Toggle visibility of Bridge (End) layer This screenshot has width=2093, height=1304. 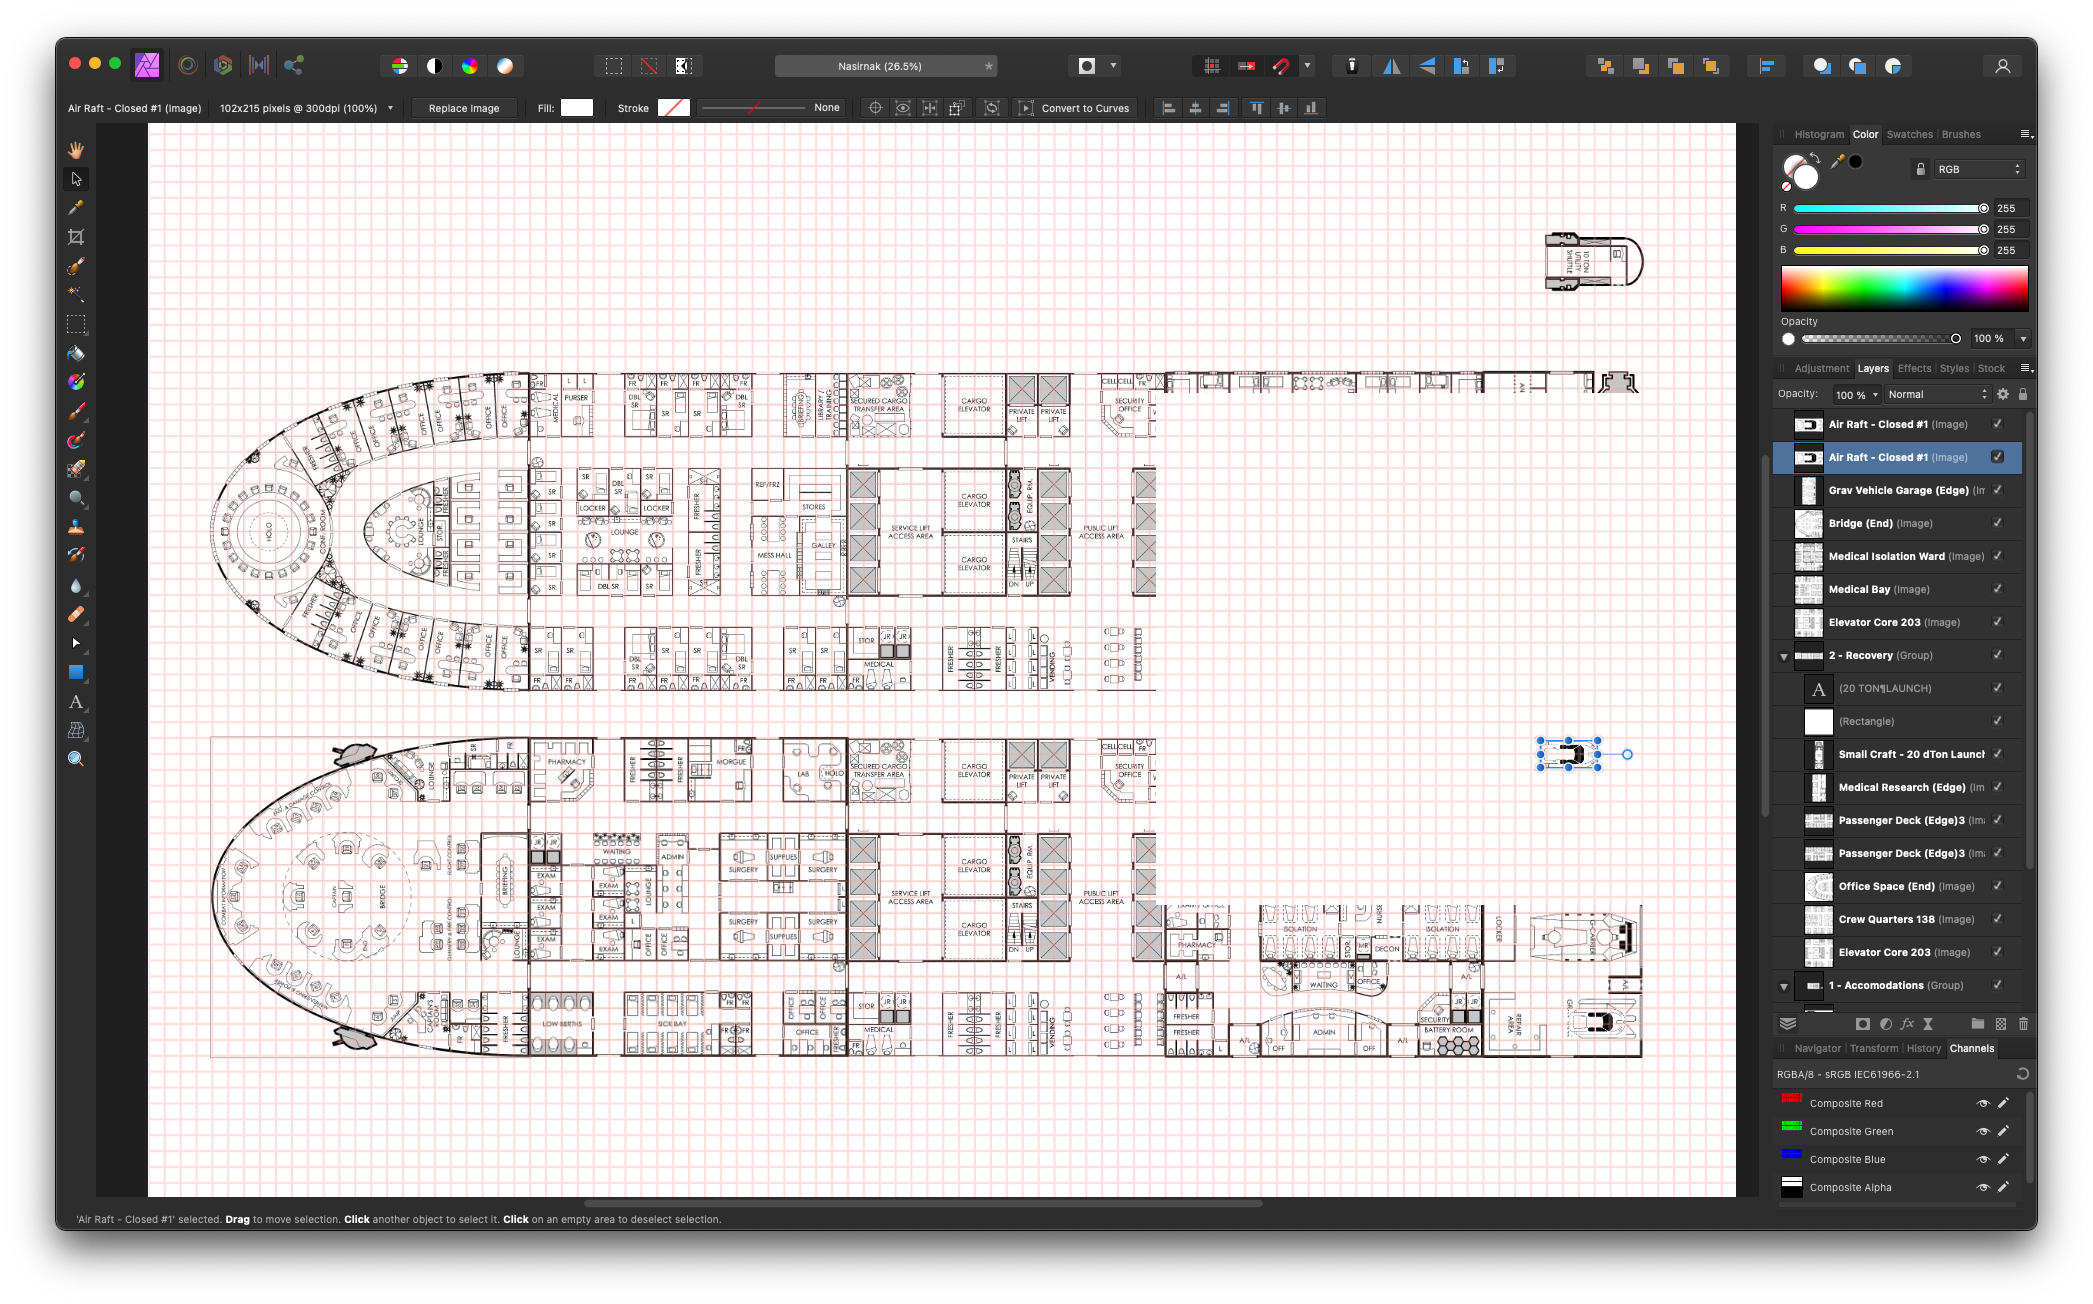click(1997, 523)
